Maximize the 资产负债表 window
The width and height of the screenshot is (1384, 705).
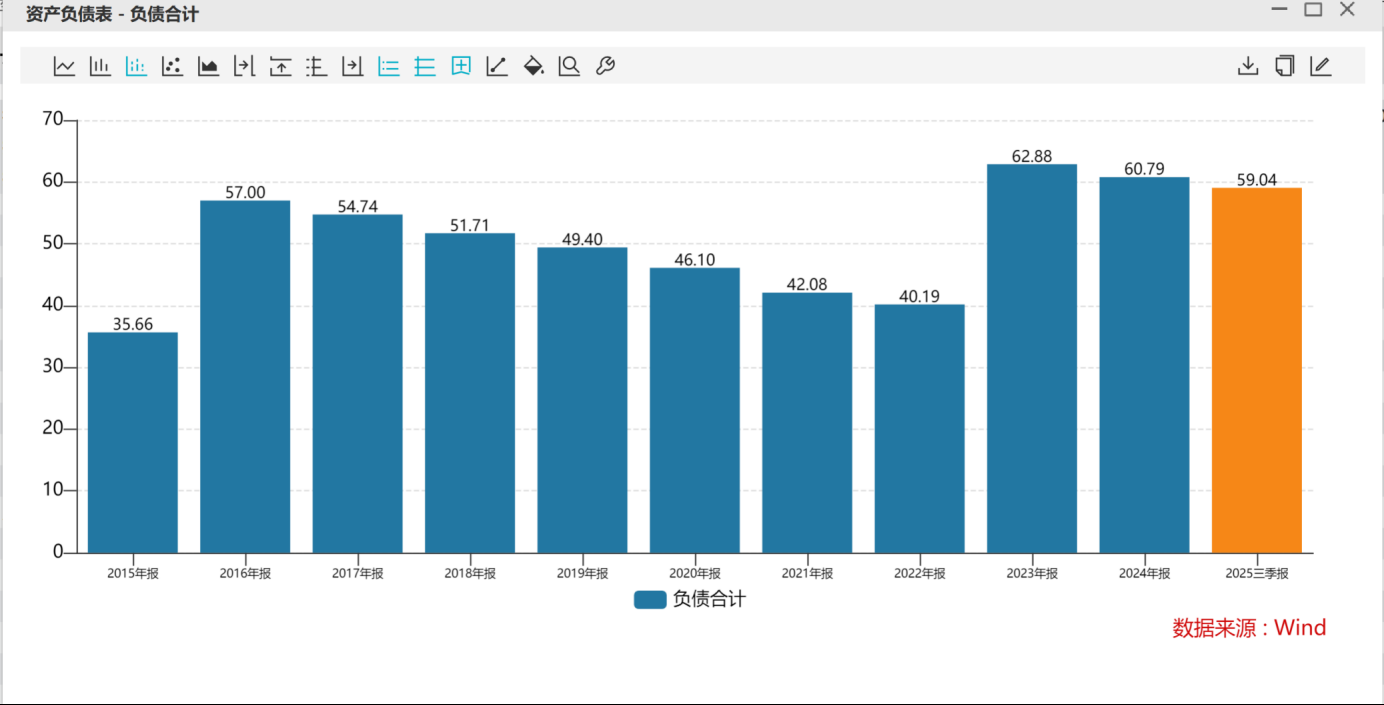[x=1313, y=10]
